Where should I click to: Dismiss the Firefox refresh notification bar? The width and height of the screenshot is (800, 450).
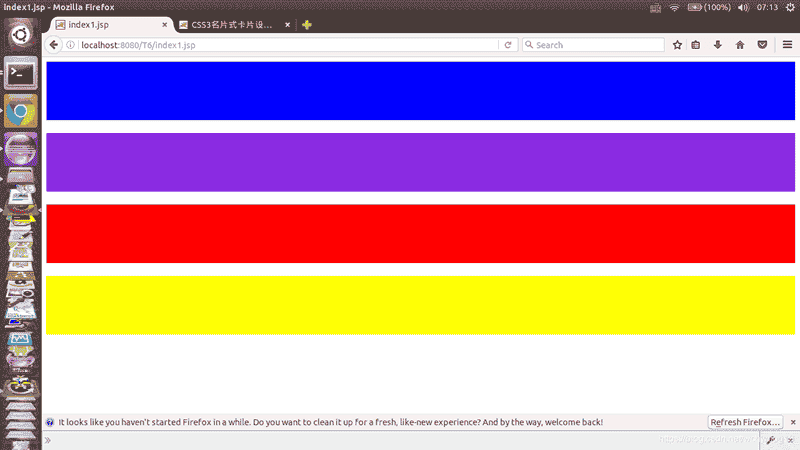click(792, 422)
